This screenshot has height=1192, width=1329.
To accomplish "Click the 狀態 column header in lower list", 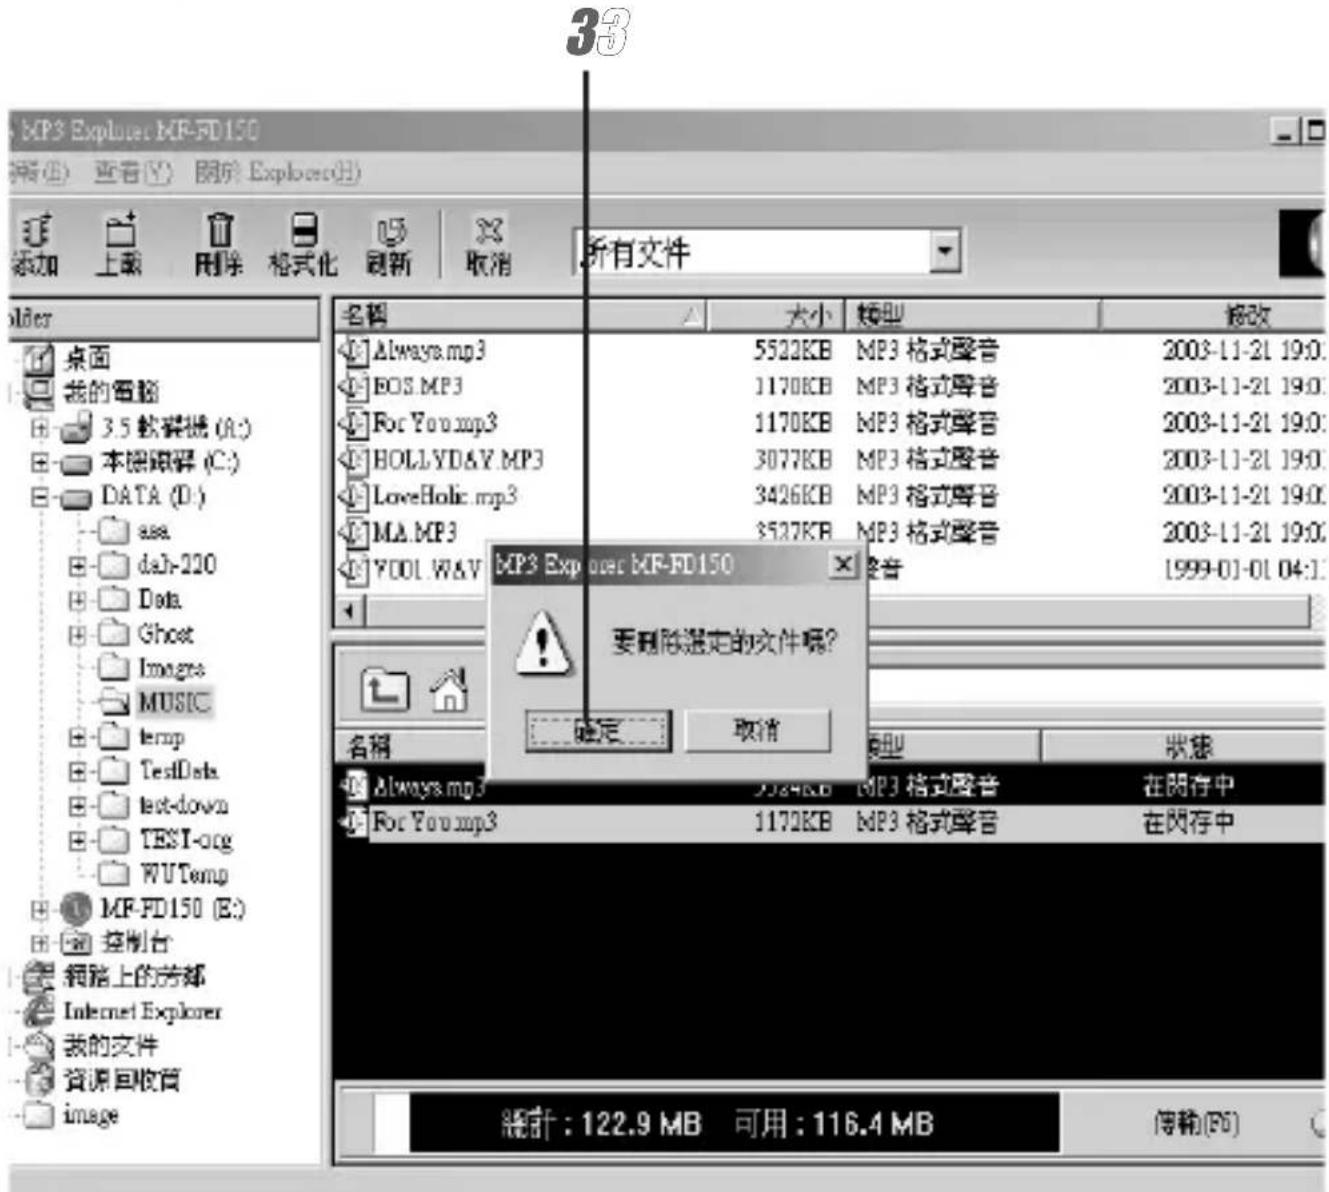I will tap(1183, 746).
